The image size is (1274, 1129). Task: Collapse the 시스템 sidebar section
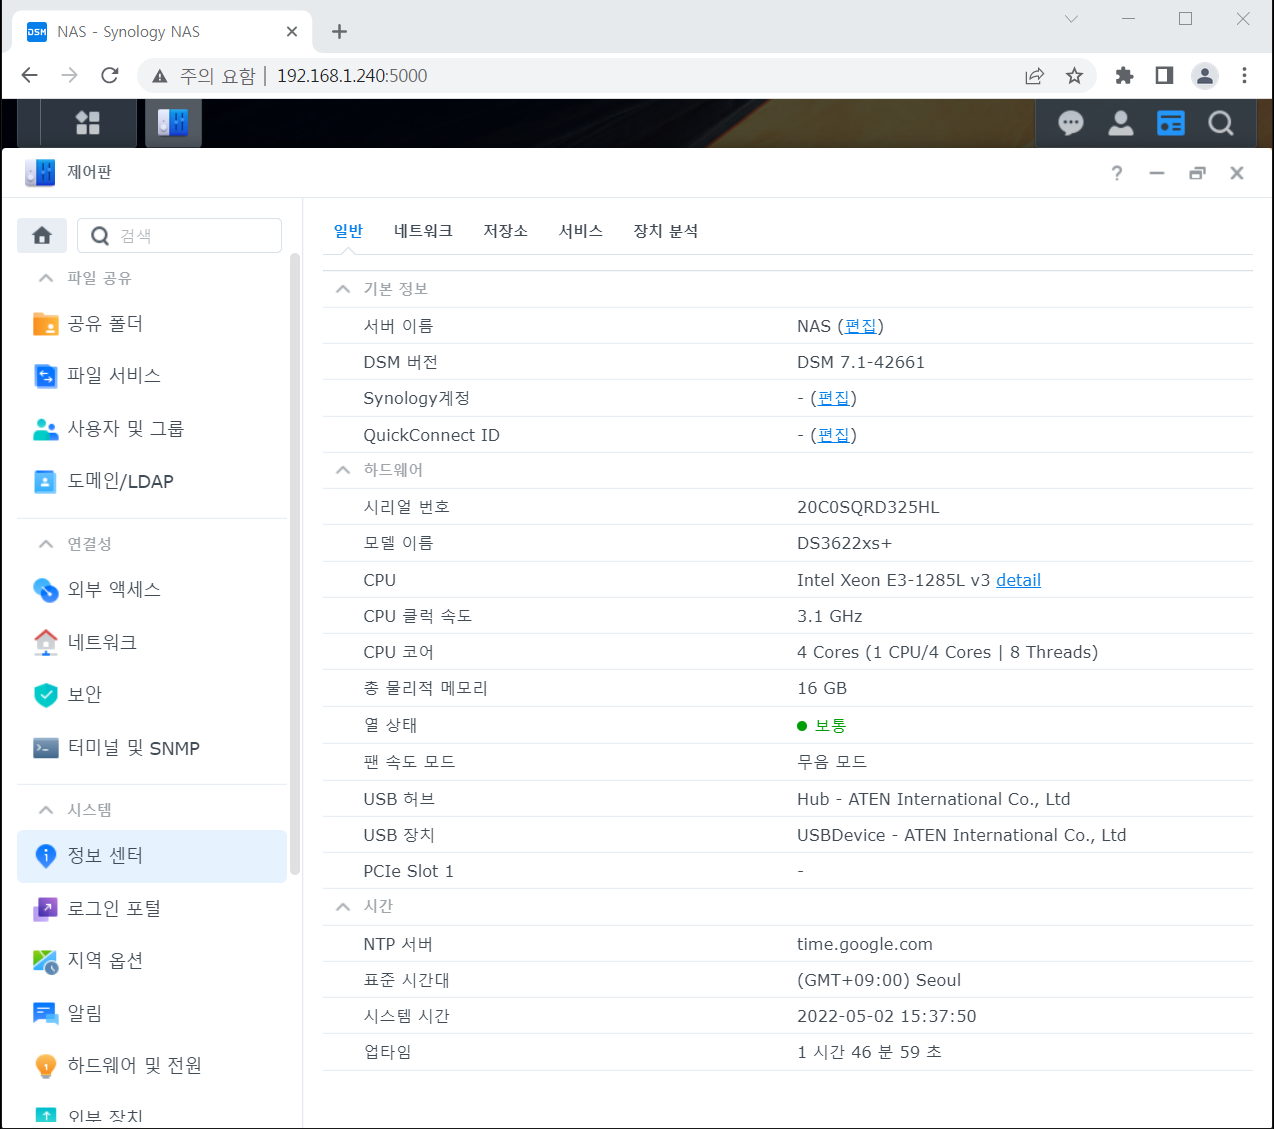pyautogui.click(x=46, y=810)
